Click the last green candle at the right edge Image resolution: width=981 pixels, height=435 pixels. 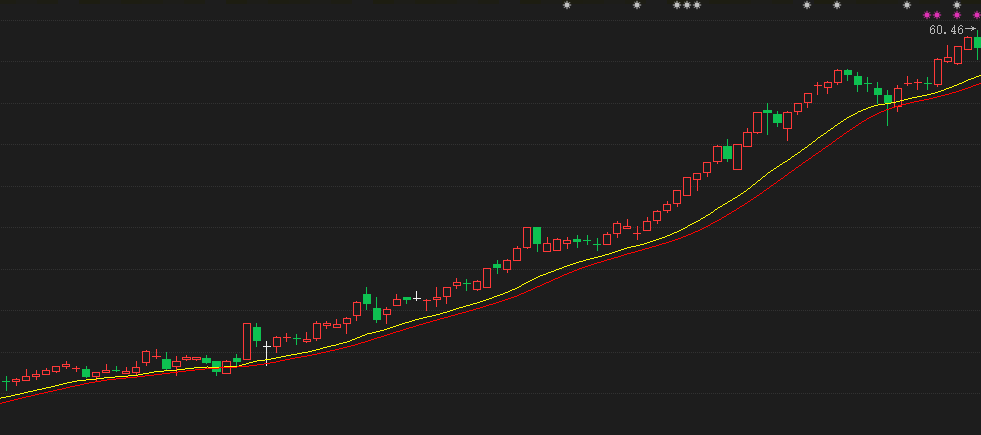[977, 42]
